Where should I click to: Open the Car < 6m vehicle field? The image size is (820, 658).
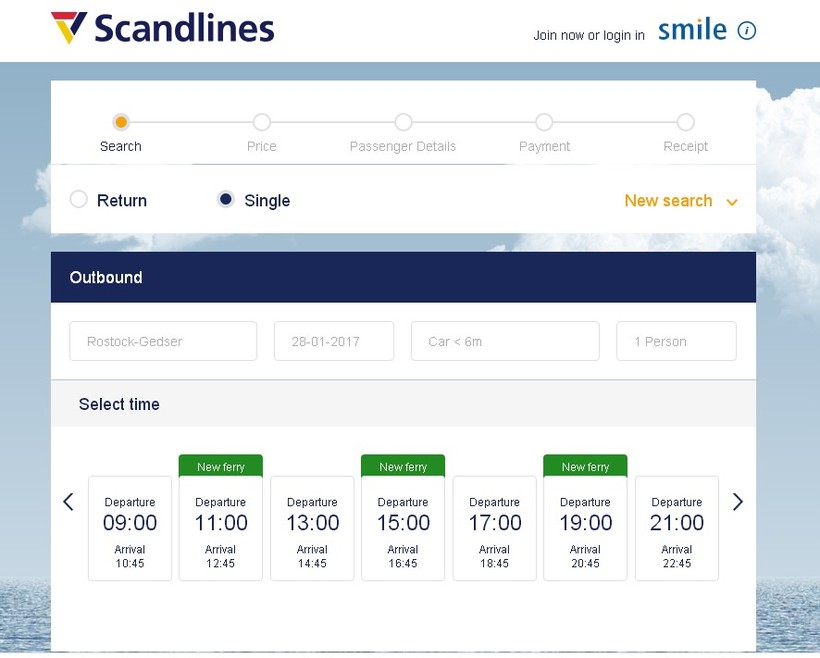tap(505, 341)
